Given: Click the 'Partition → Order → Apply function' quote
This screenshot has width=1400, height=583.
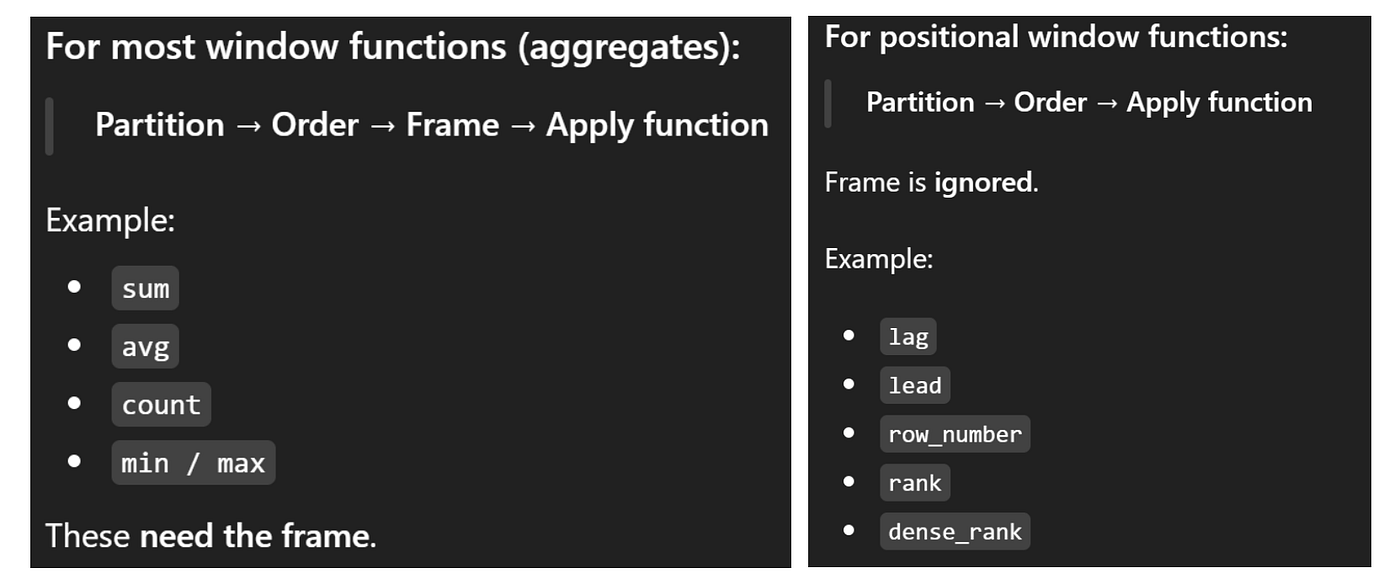Looking at the screenshot, I should click(x=1089, y=102).
